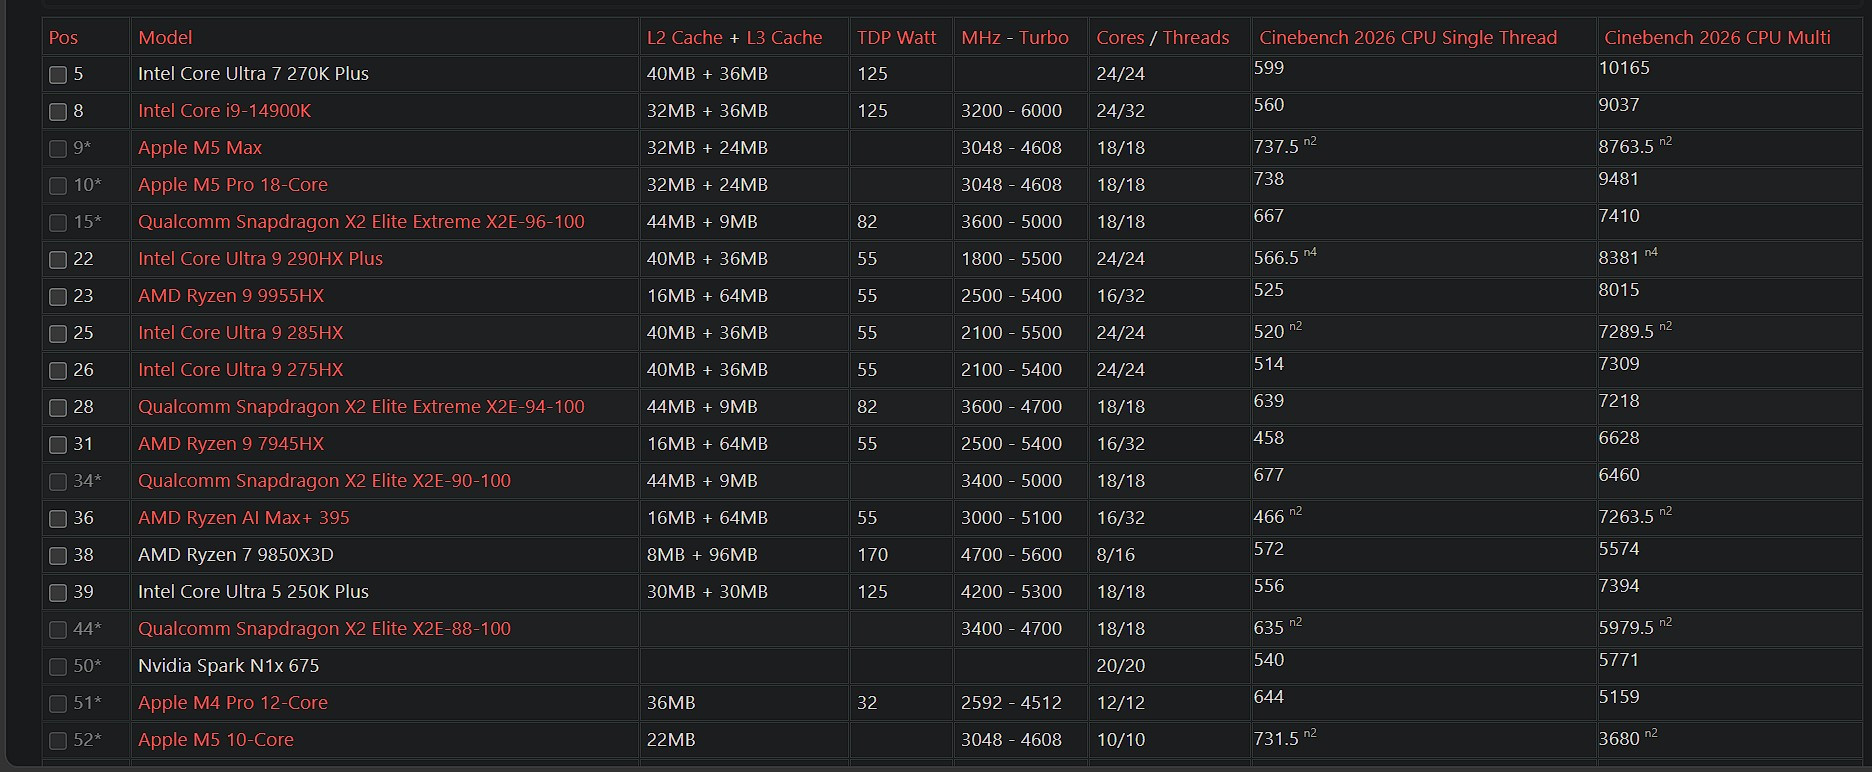
Task: Click the 20/20 cores cell
Action: pyautogui.click(x=1120, y=666)
